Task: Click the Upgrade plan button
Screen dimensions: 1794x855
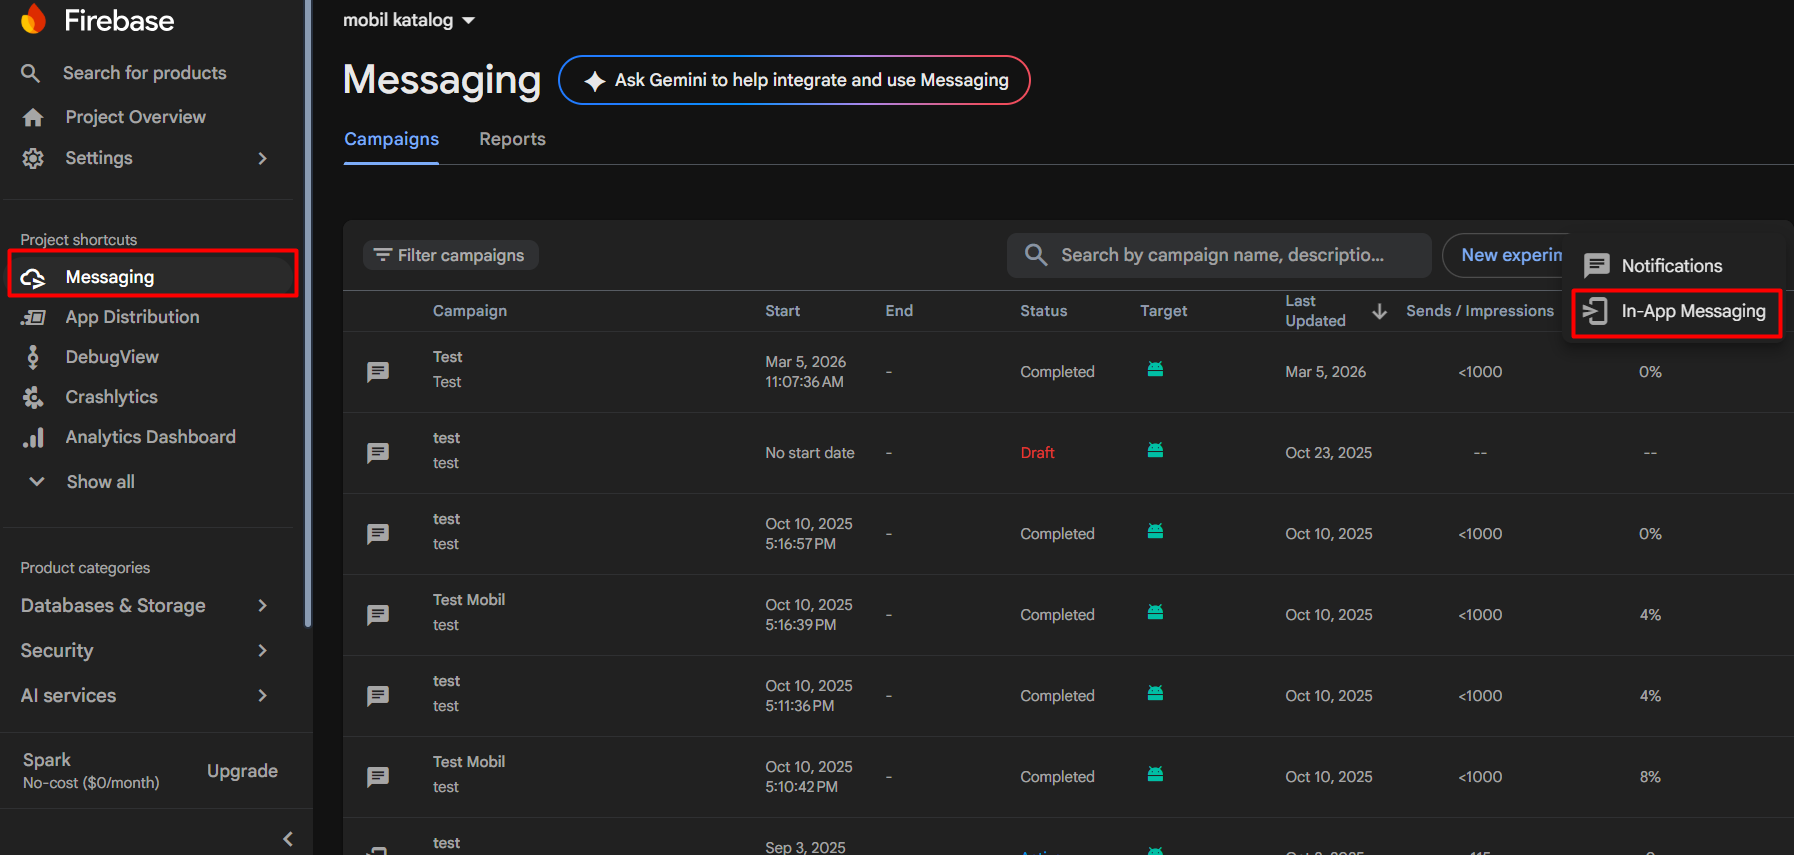Action: (x=242, y=771)
